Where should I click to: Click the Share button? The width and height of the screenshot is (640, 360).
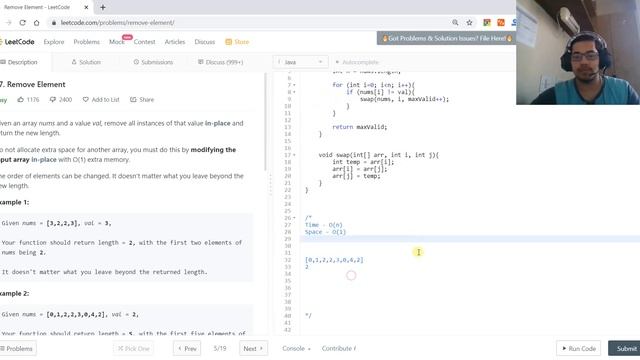pos(142,100)
